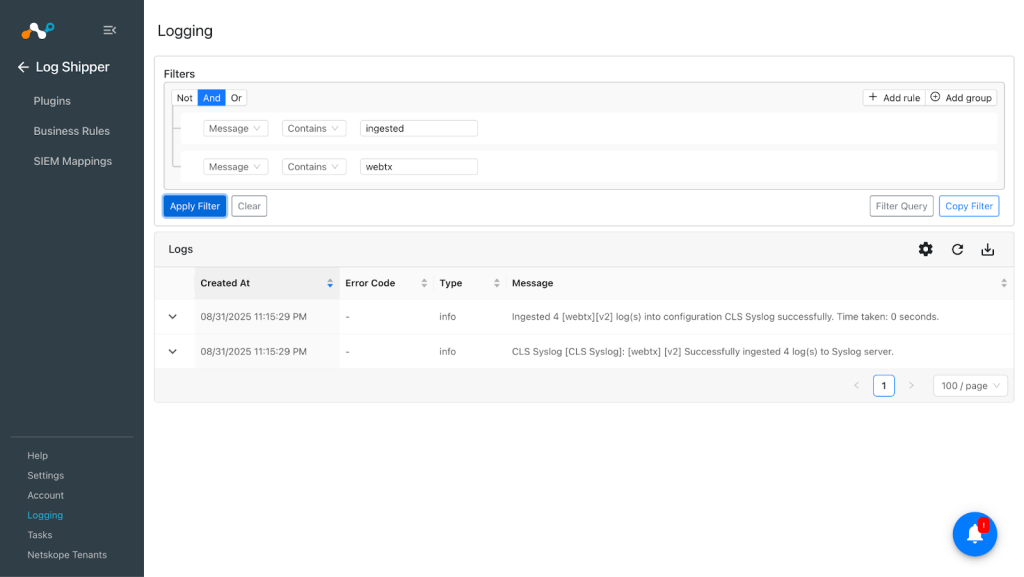Open Tasks in sidebar
This screenshot has height=577, width=1024.
coord(40,535)
